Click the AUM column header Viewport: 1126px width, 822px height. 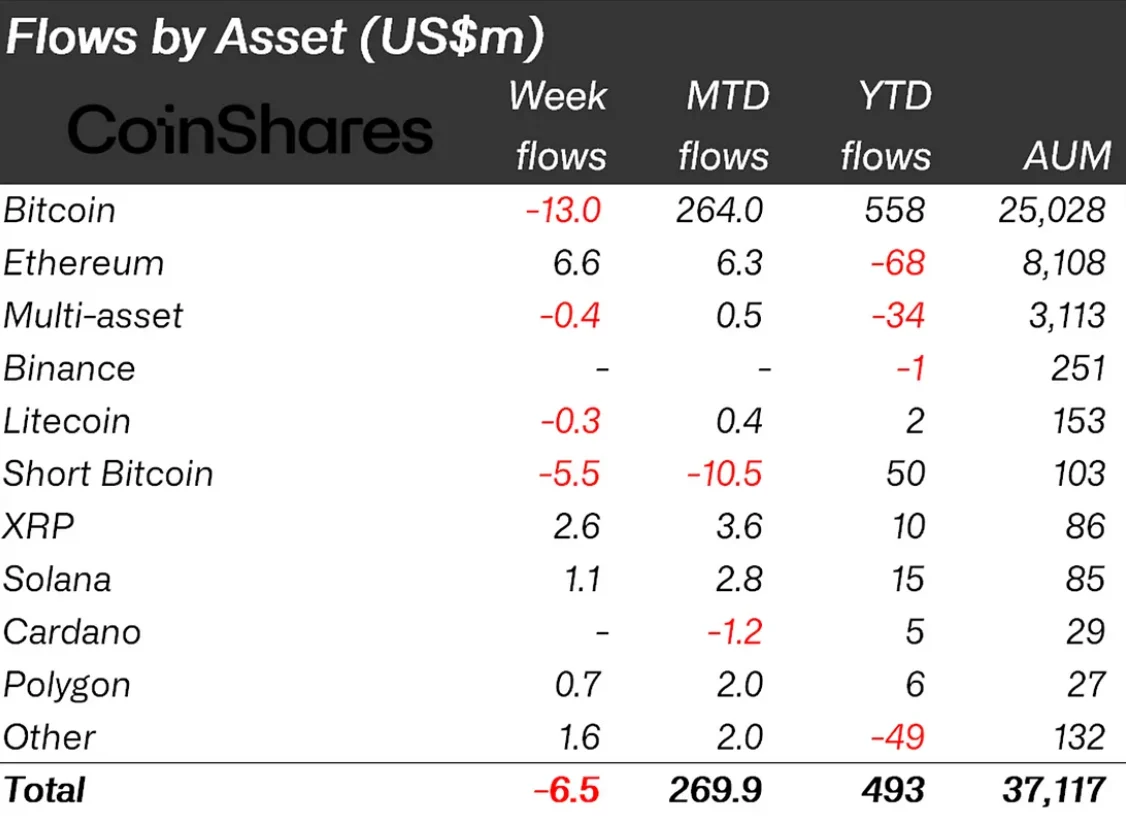click(x=1067, y=156)
